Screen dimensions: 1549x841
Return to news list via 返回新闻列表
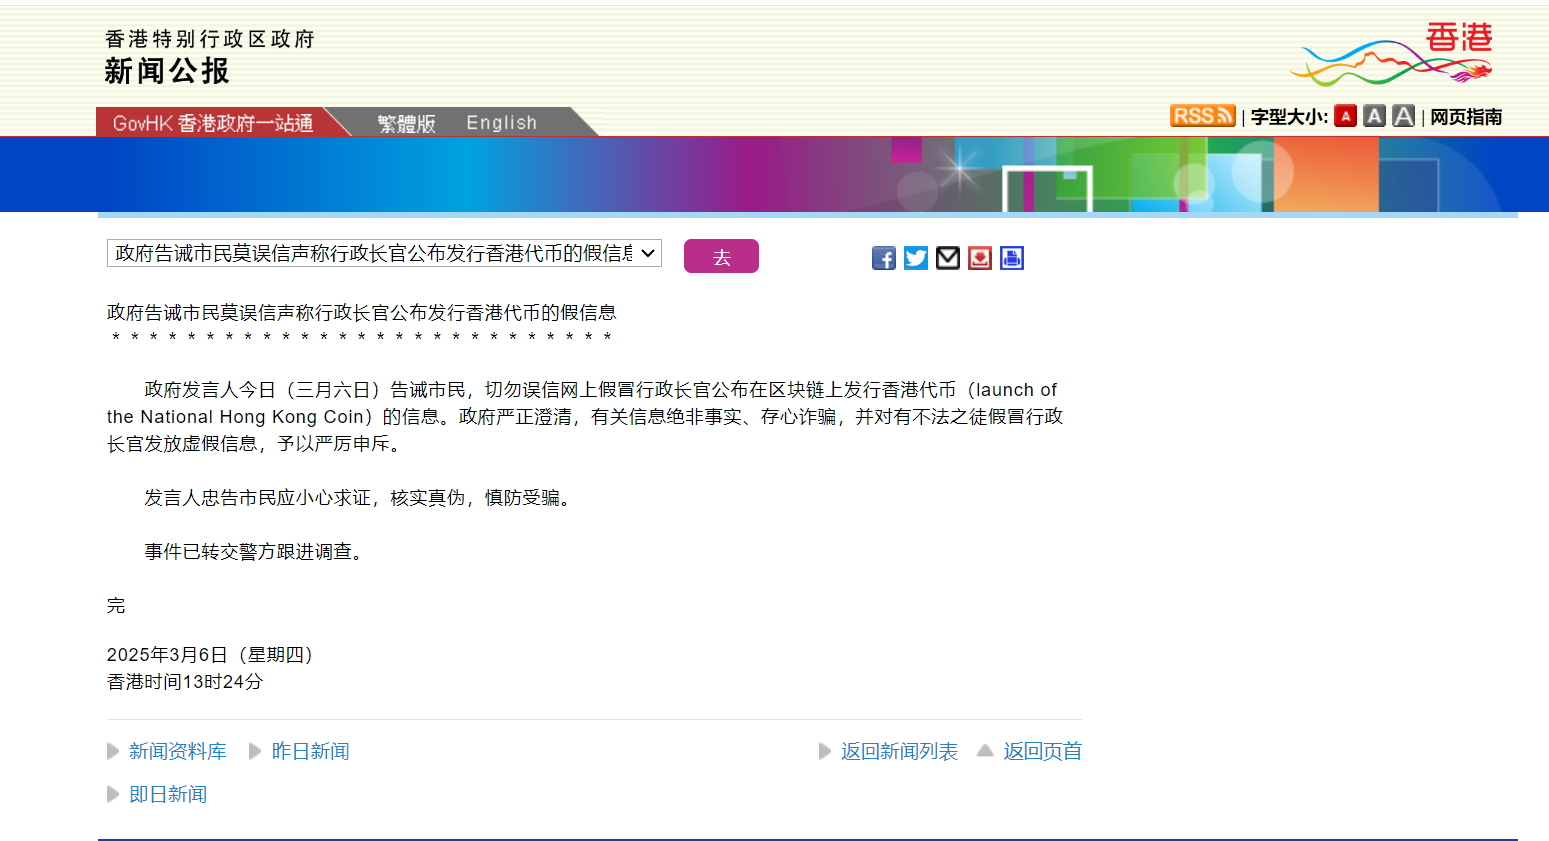coord(898,751)
